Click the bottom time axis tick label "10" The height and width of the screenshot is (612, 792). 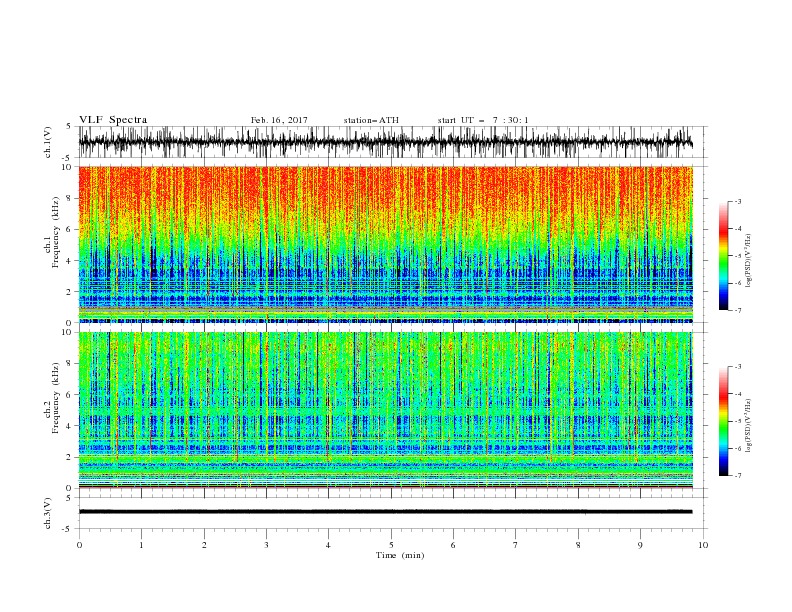703,545
